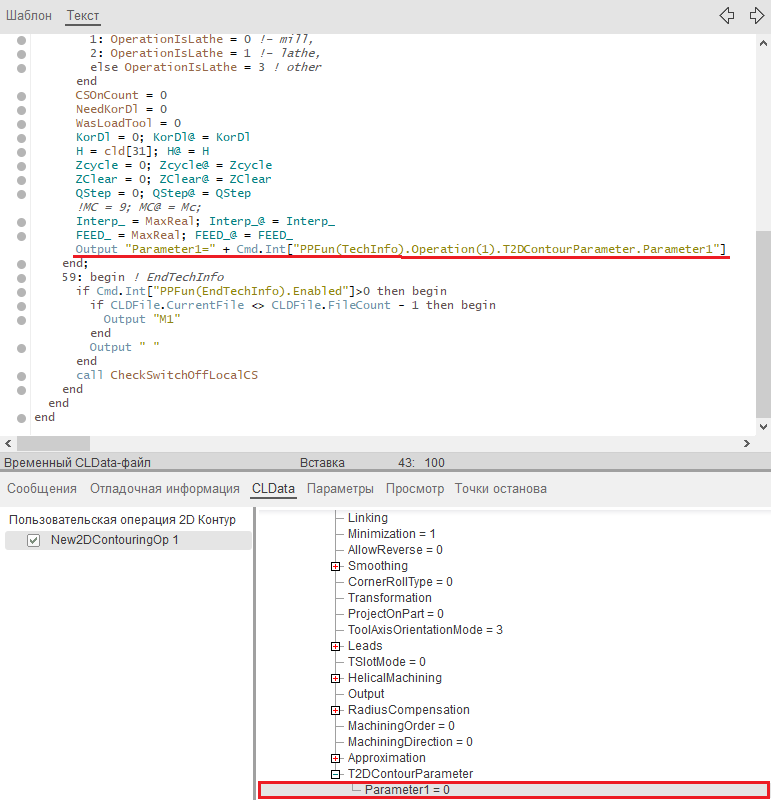Open the Отладочная информация tab
Viewport: 771px width, 801px height.
164,489
